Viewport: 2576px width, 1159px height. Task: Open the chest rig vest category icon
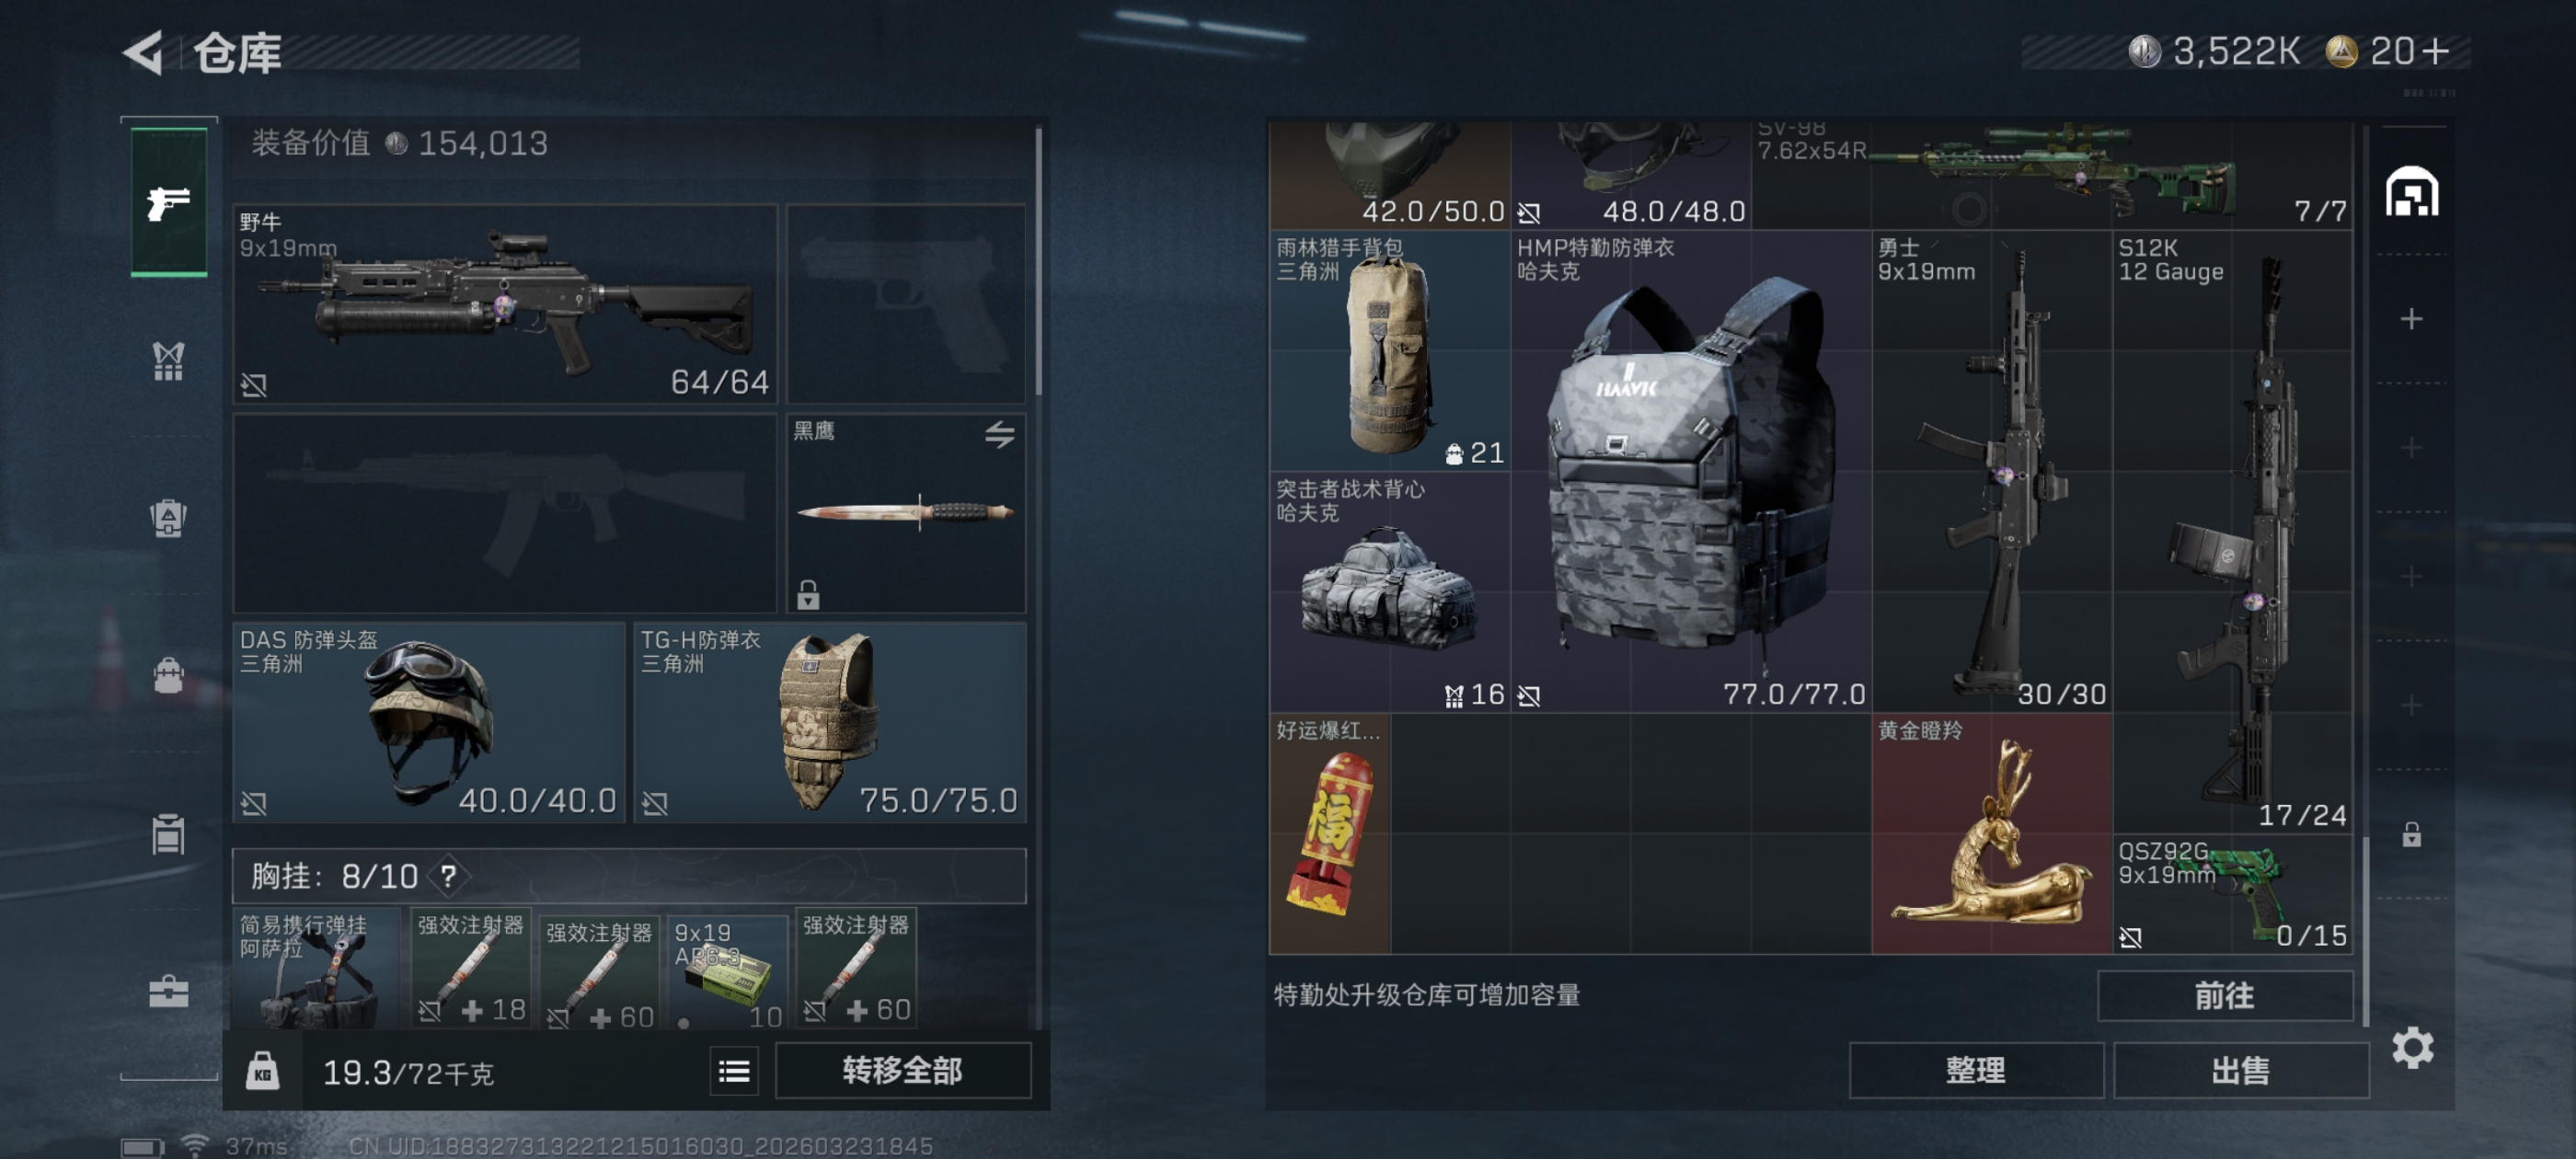tap(168, 361)
